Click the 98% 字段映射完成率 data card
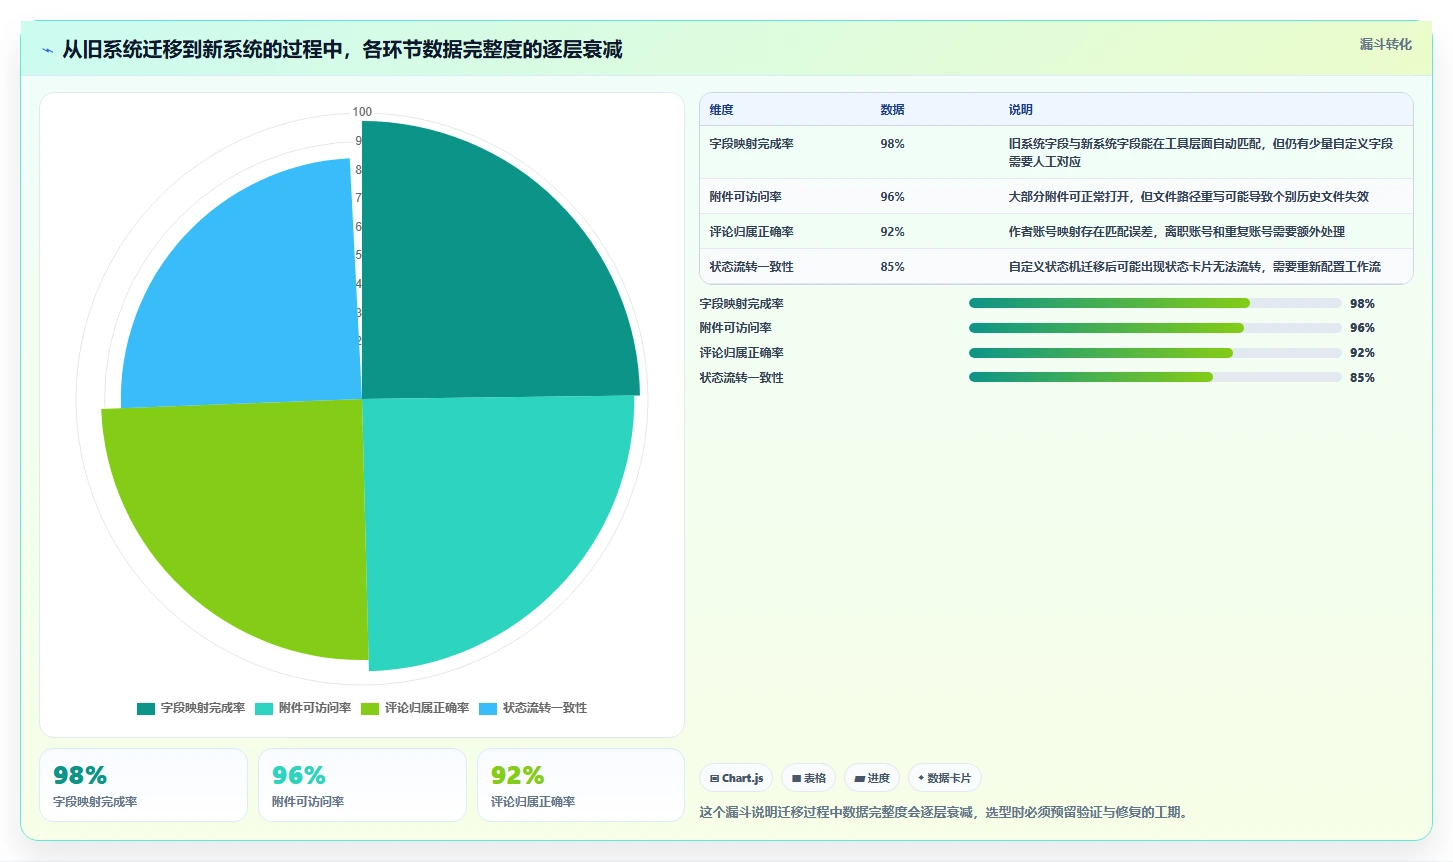The image size is (1453, 862). [x=143, y=785]
